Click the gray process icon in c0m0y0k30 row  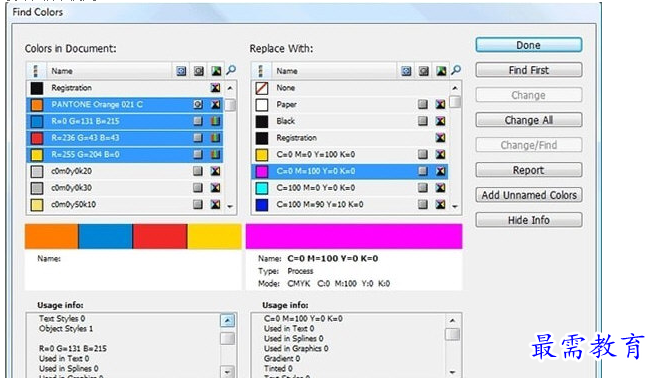[198, 188]
